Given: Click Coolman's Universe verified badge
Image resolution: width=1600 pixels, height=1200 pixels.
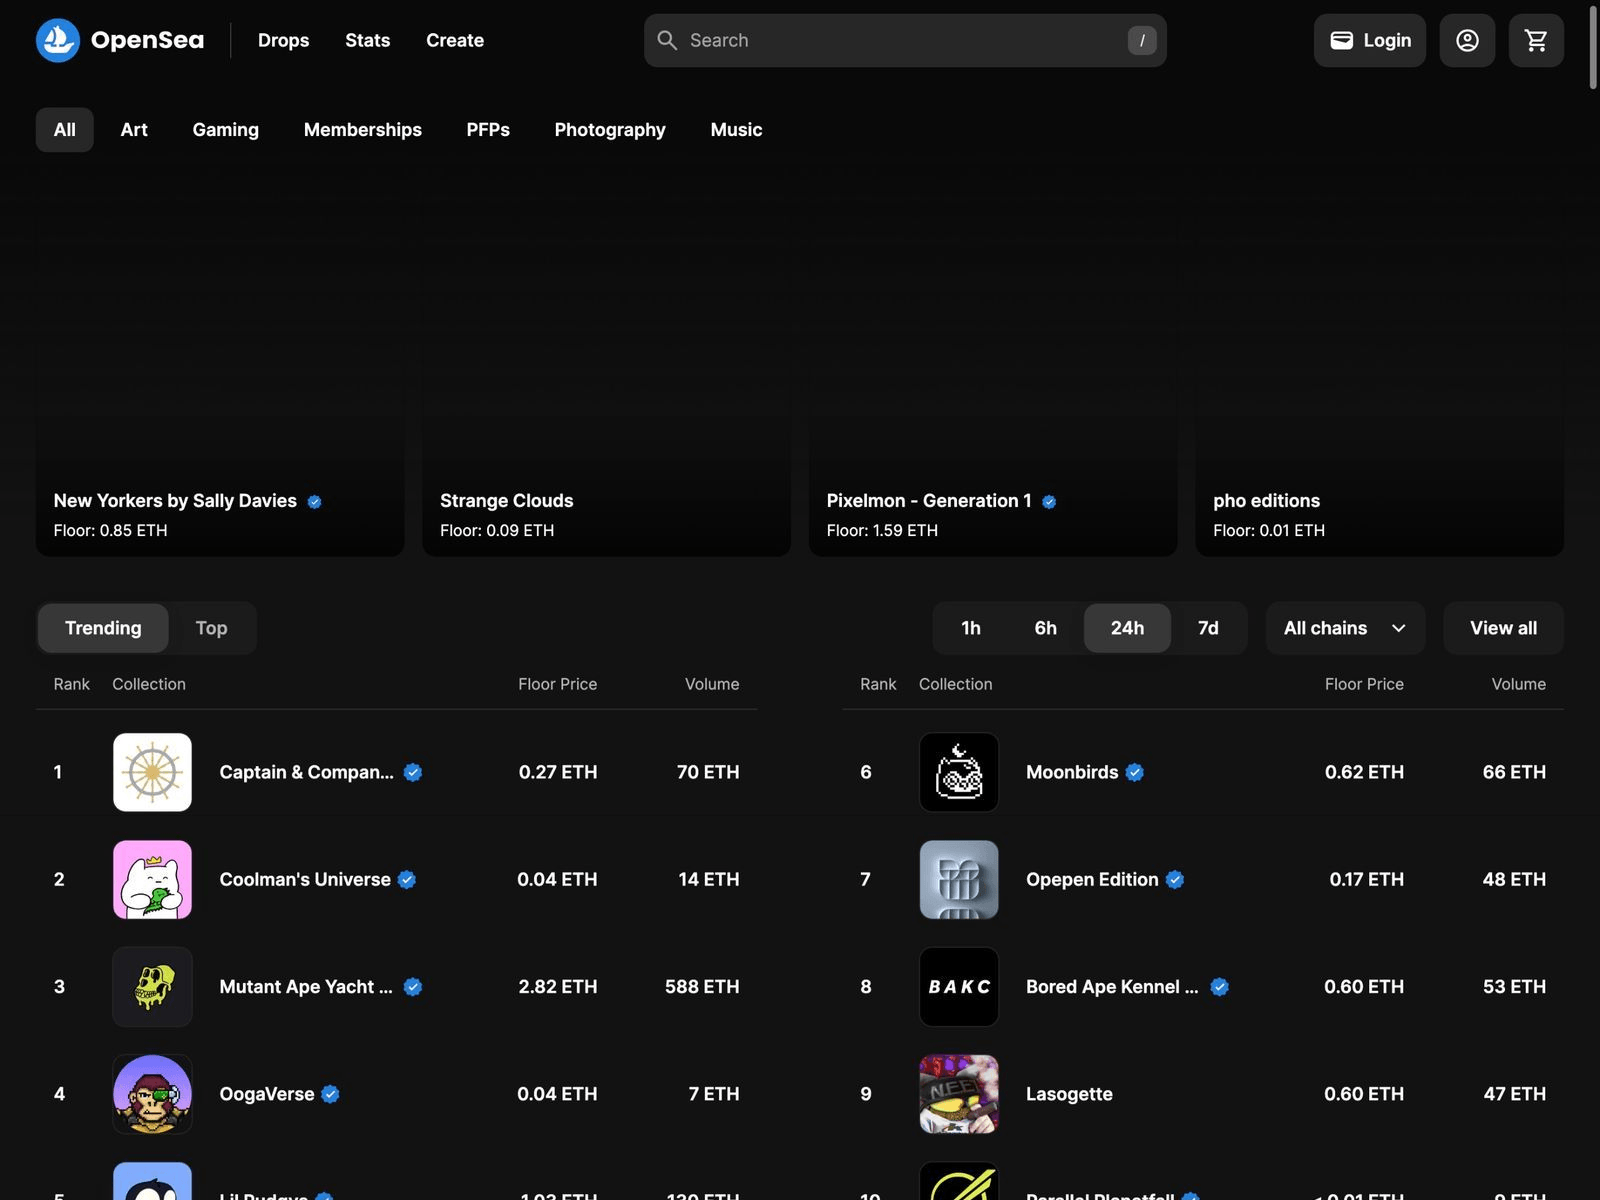Looking at the screenshot, I should 407,880.
